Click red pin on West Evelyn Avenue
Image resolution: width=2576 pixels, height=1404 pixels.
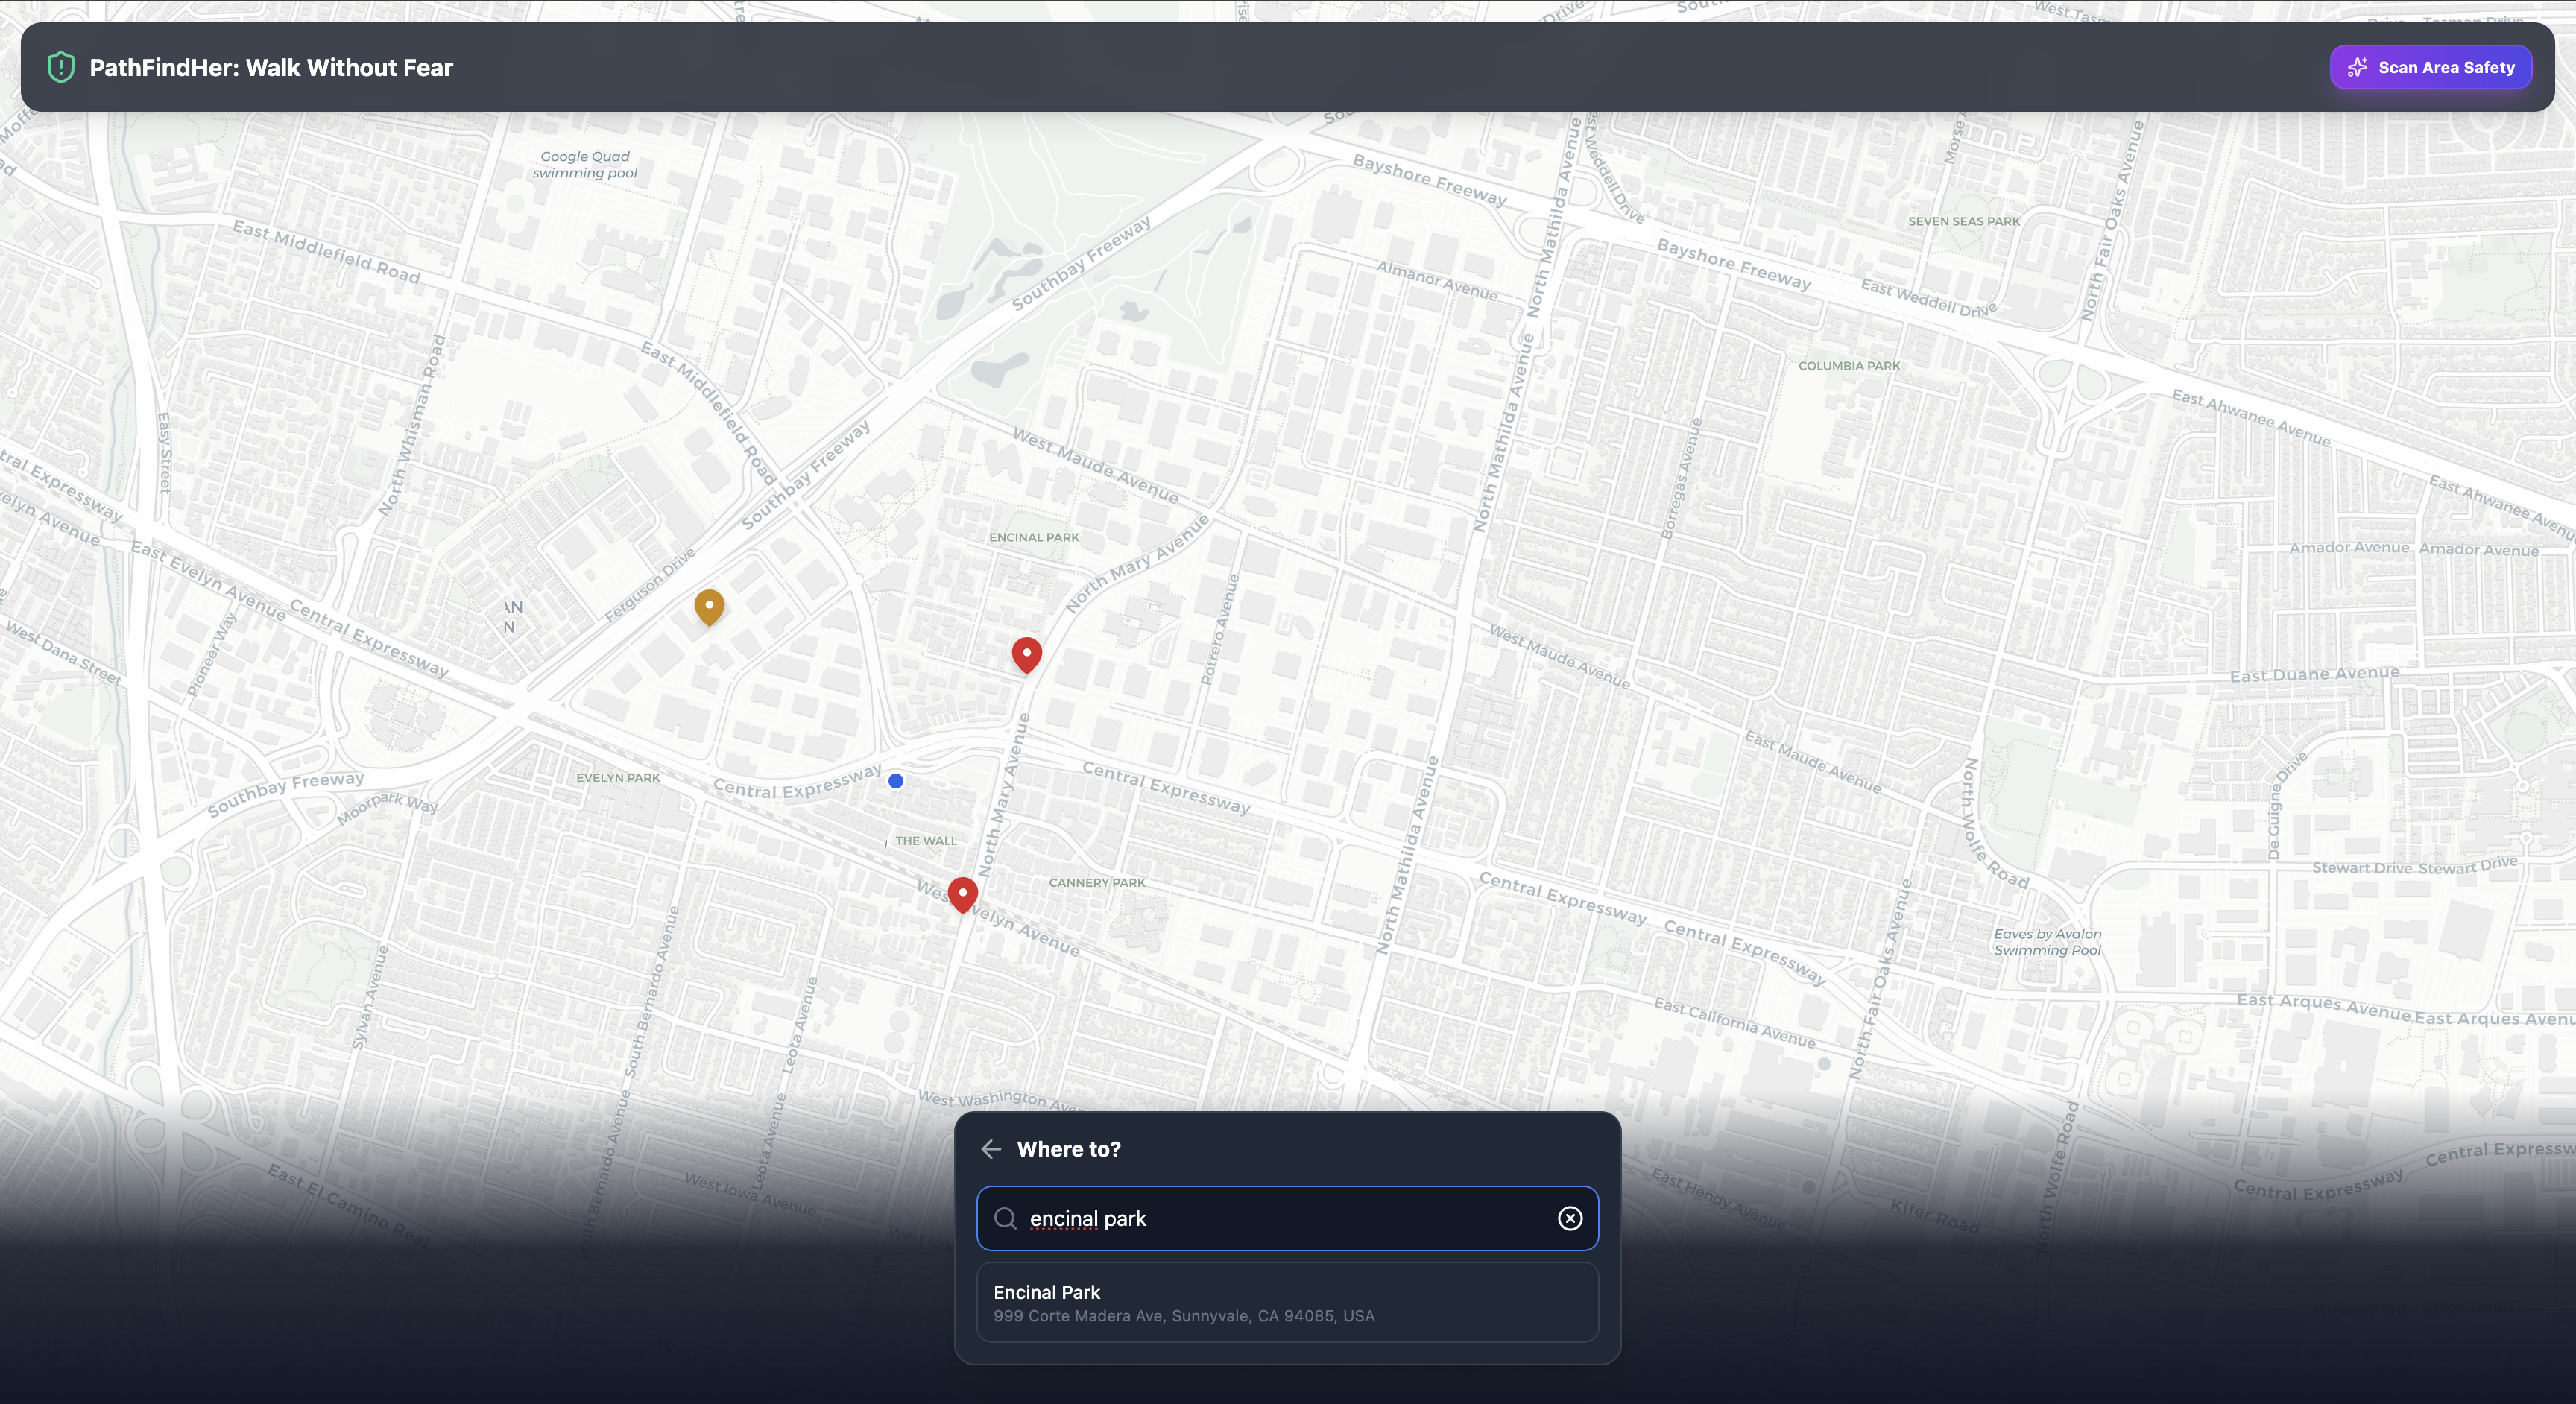click(962, 892)
